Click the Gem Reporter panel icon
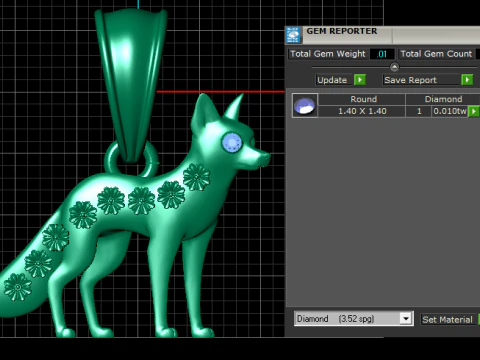Viewport: 480px width, 360px height. click(293, 35)
